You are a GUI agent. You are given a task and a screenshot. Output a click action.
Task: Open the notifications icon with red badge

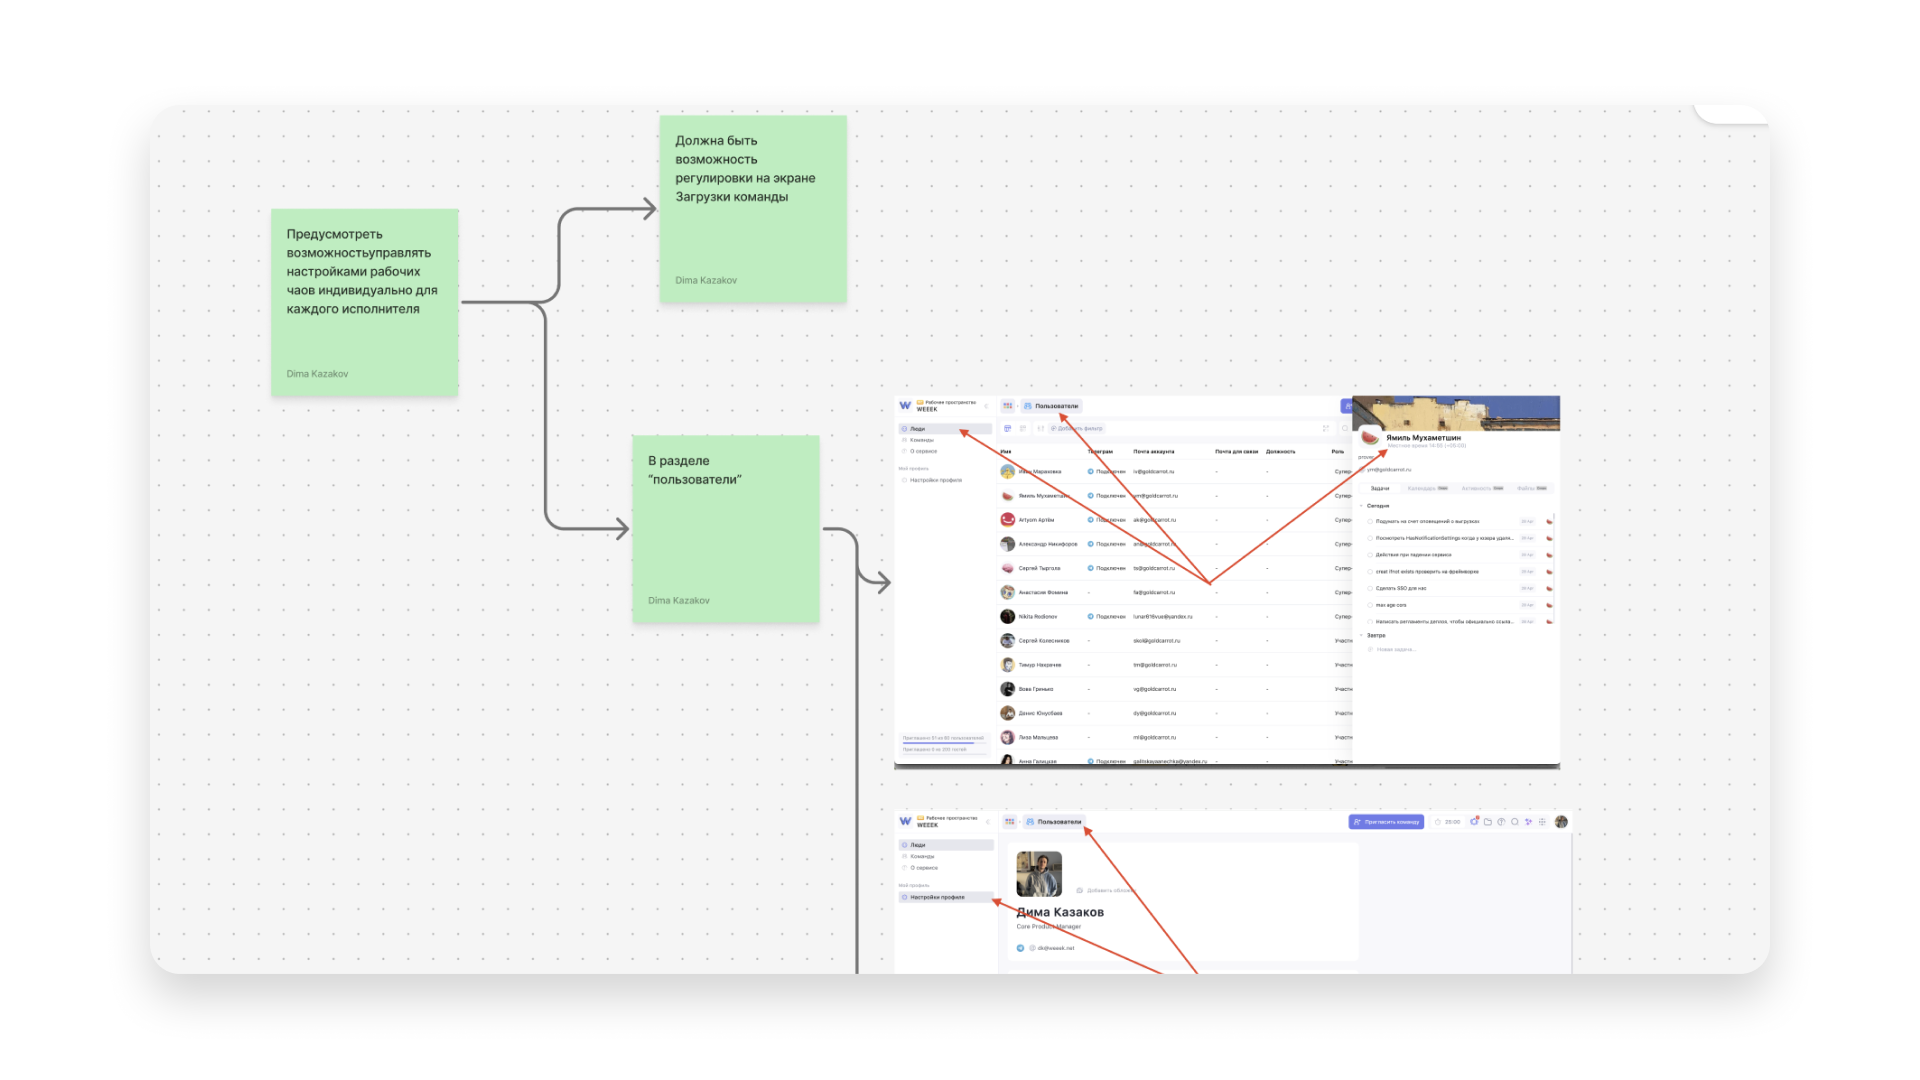pyautogui.click(x=1475, y=822)
